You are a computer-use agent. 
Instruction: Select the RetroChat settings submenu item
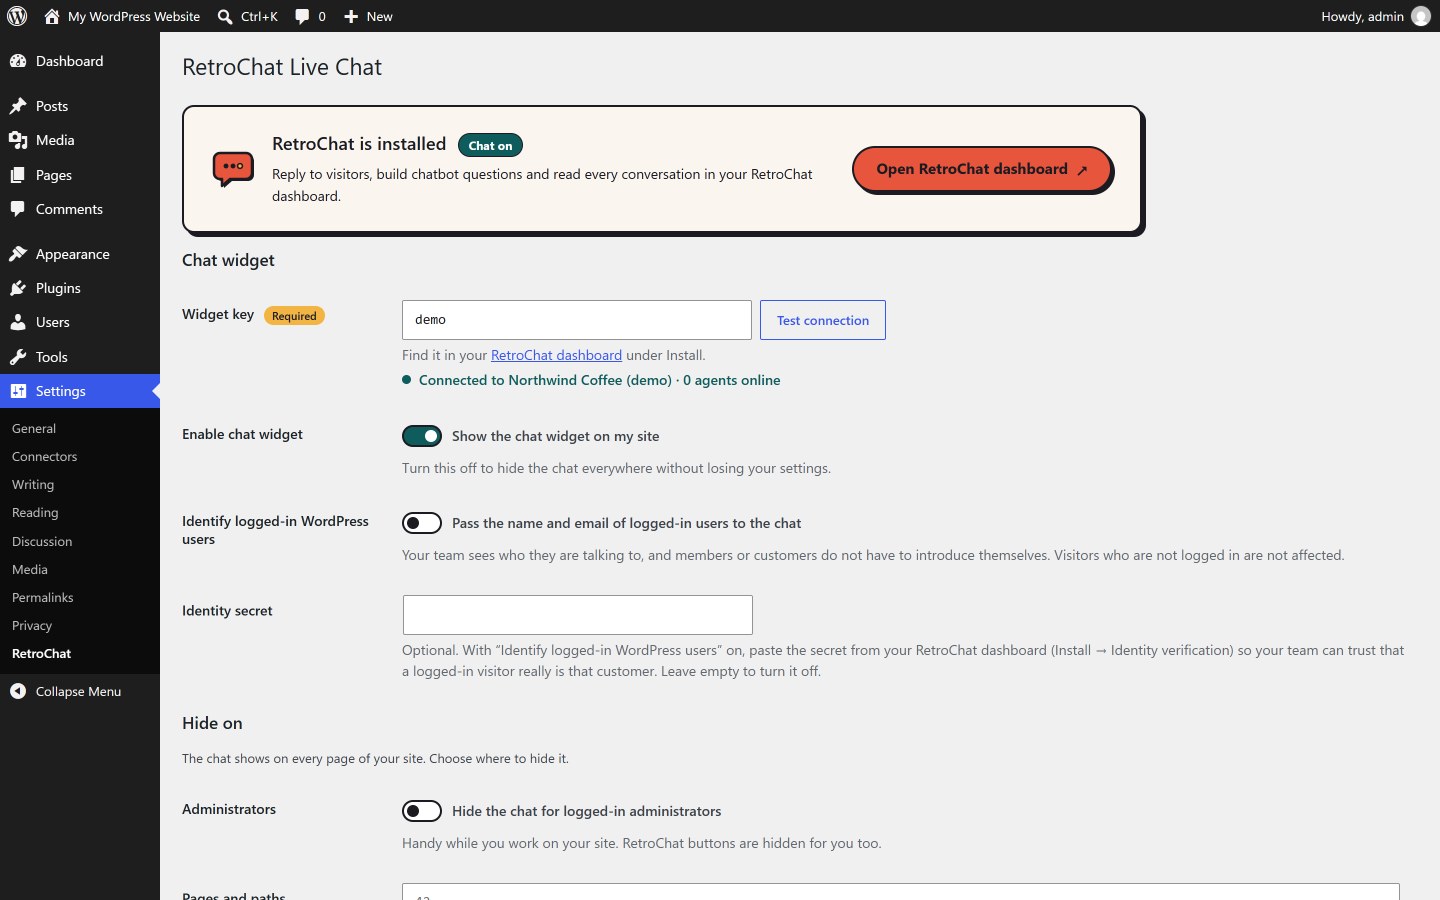tap(41, 653)
